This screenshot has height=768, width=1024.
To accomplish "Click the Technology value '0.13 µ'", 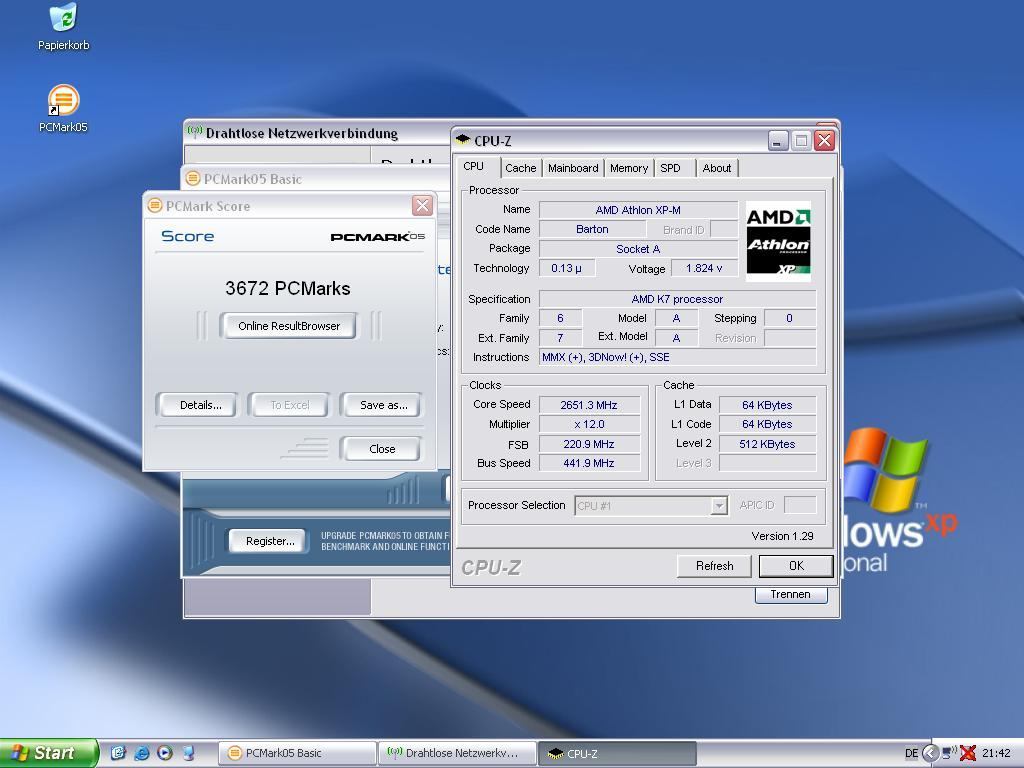I will (566, 268).
